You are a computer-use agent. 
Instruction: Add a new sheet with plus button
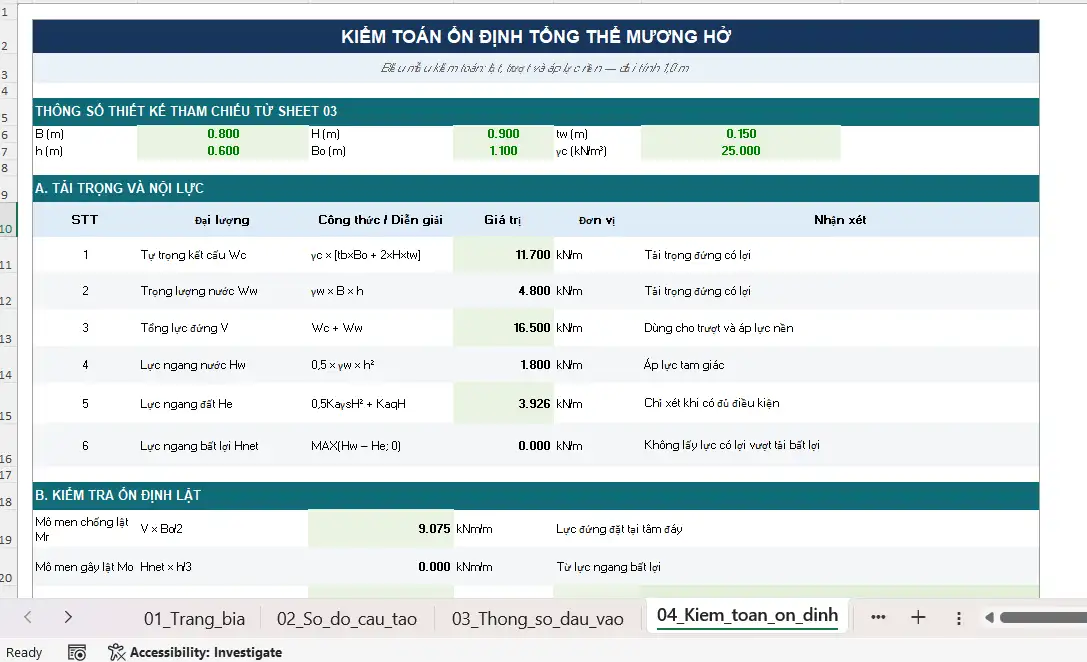(918, 617)
